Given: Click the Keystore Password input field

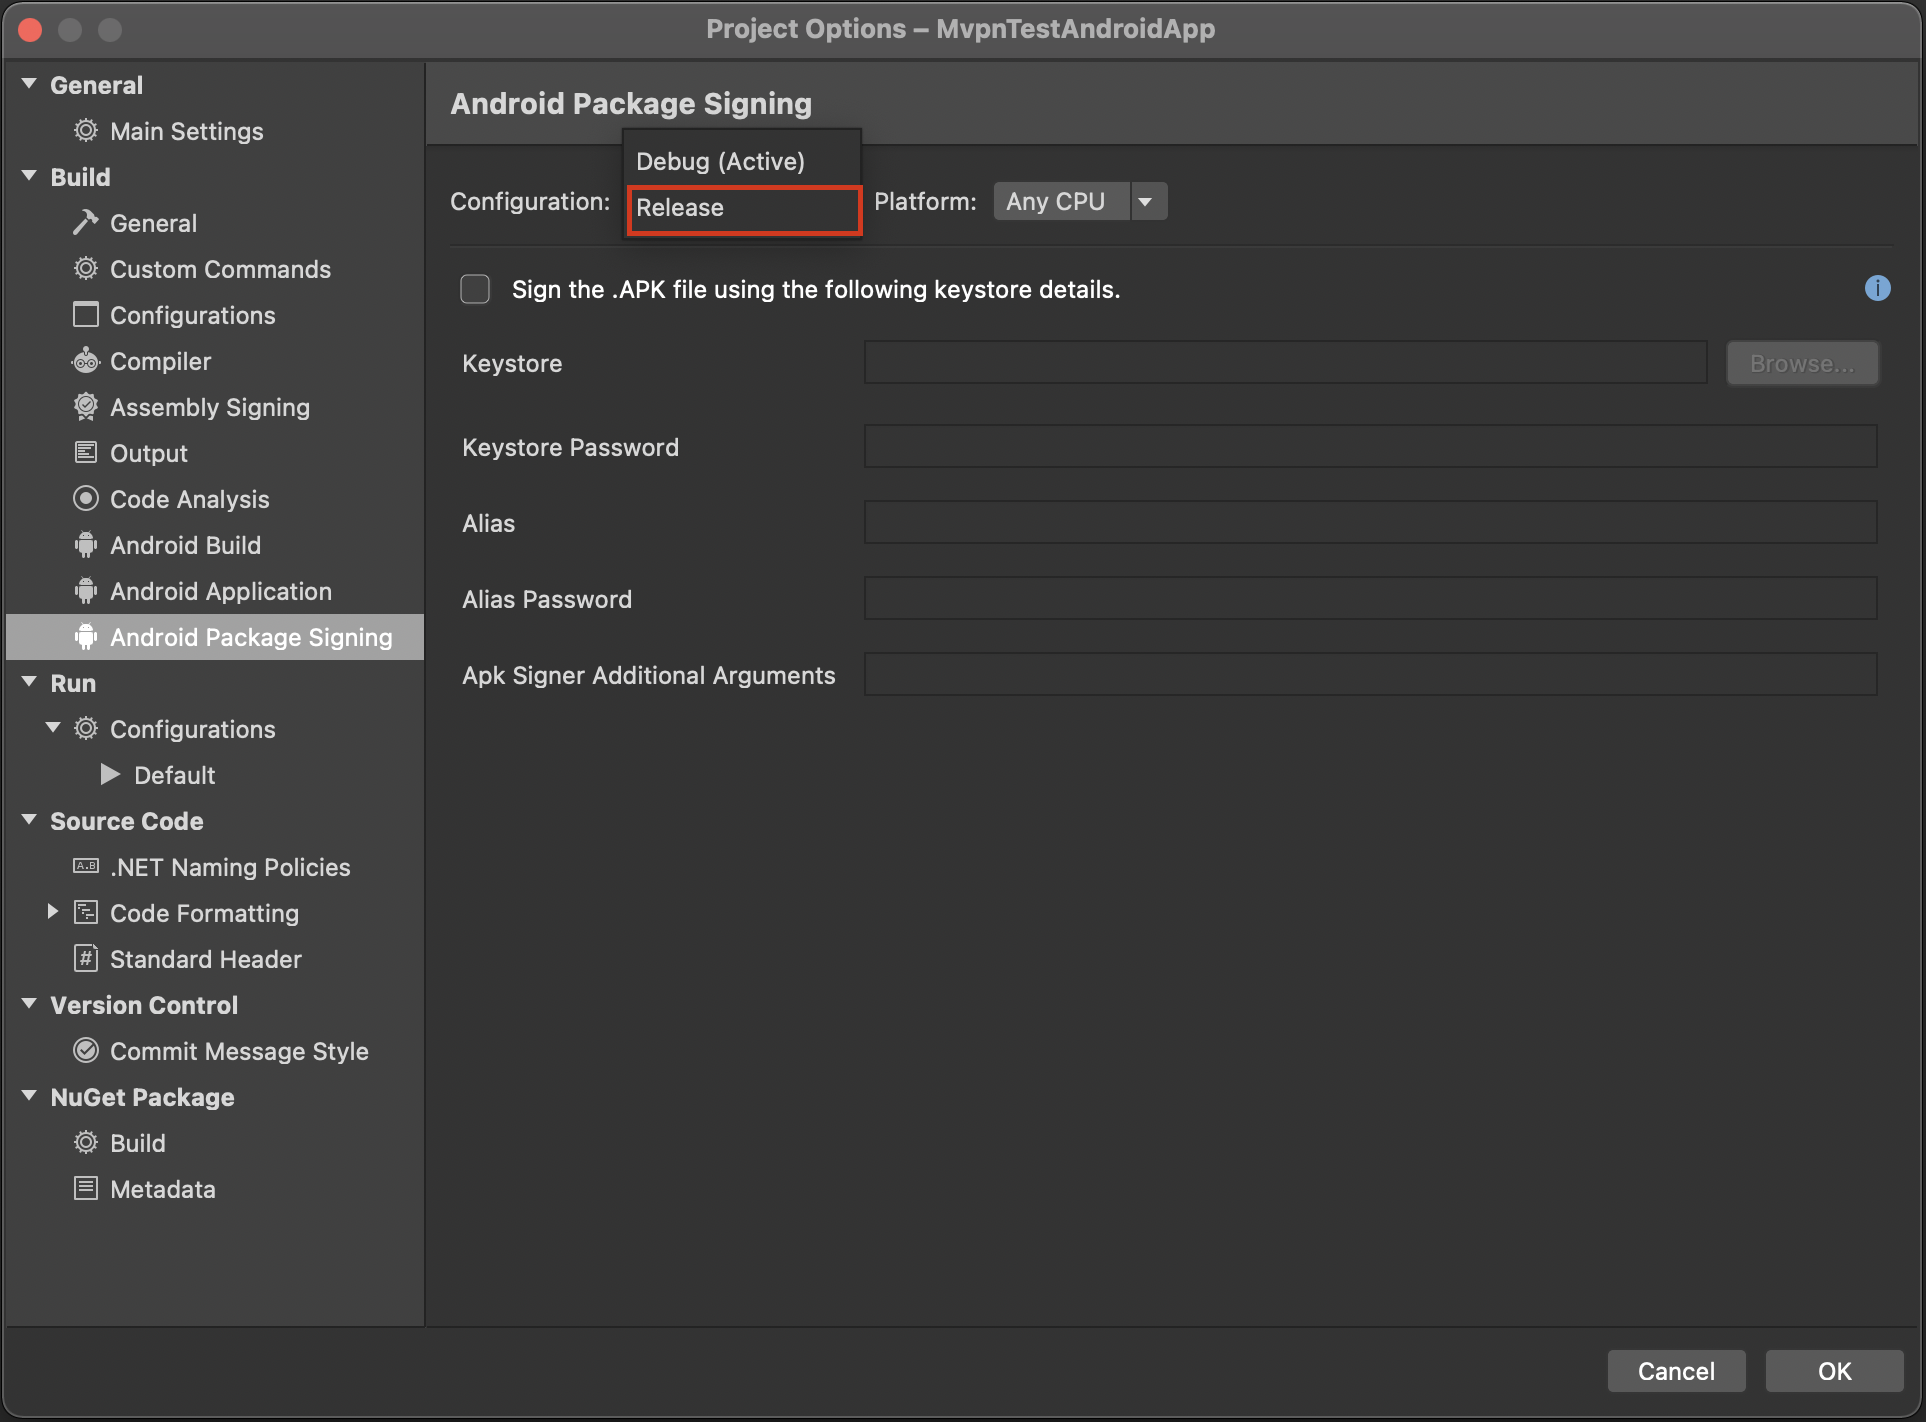Looking at the screenshot, I should [1370, 447].
